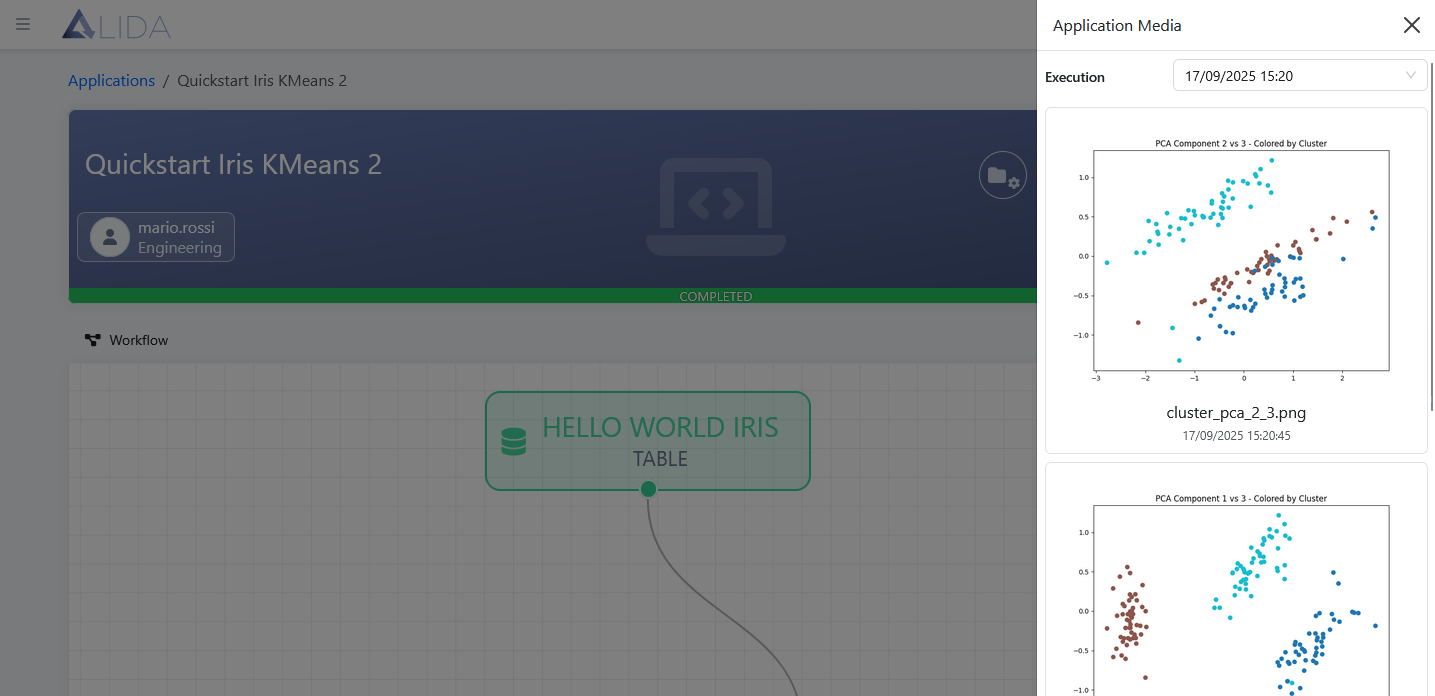Screen dimensions: 1435x696
Task: Close the Application Media panel
Action: click(x=1412, y=25)
